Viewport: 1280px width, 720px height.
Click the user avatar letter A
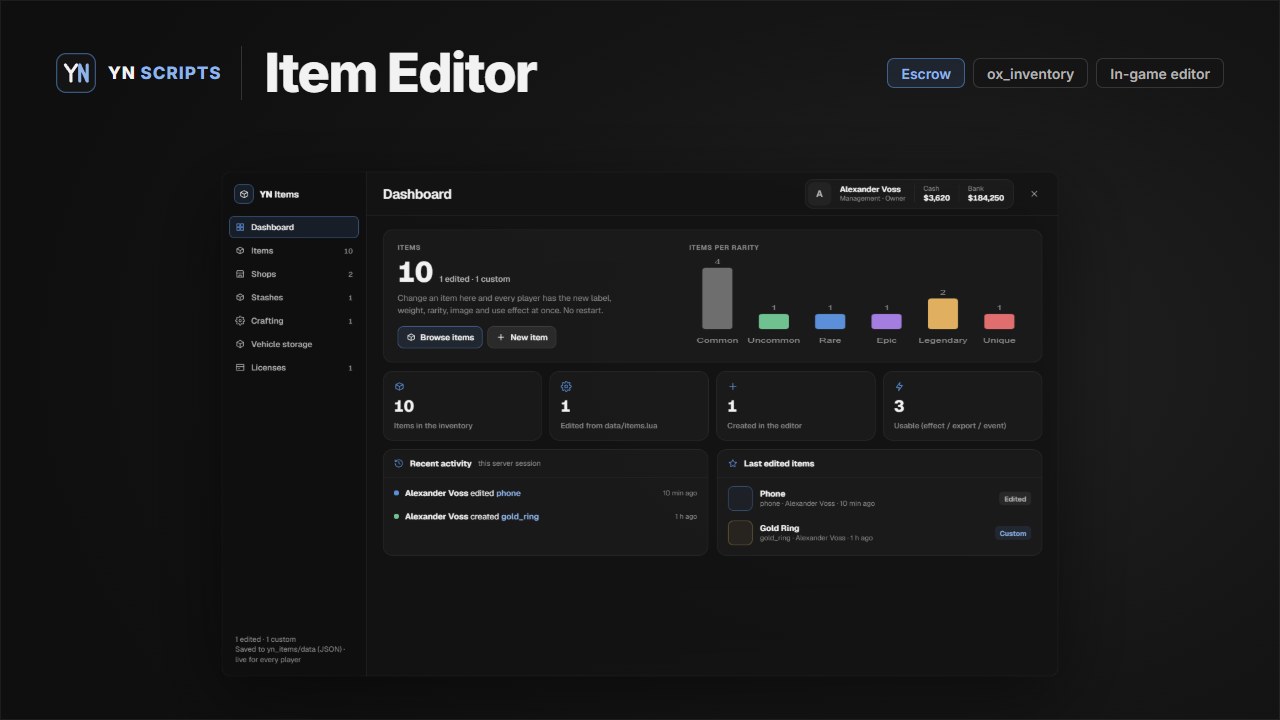click(x=820, y=194)
